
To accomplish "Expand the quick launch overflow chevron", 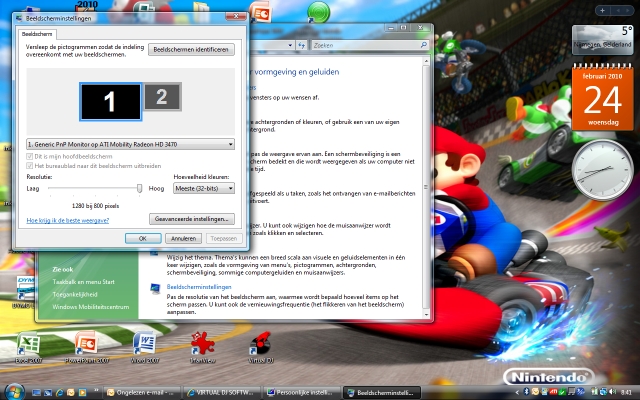I will click(x=96, y=390).
